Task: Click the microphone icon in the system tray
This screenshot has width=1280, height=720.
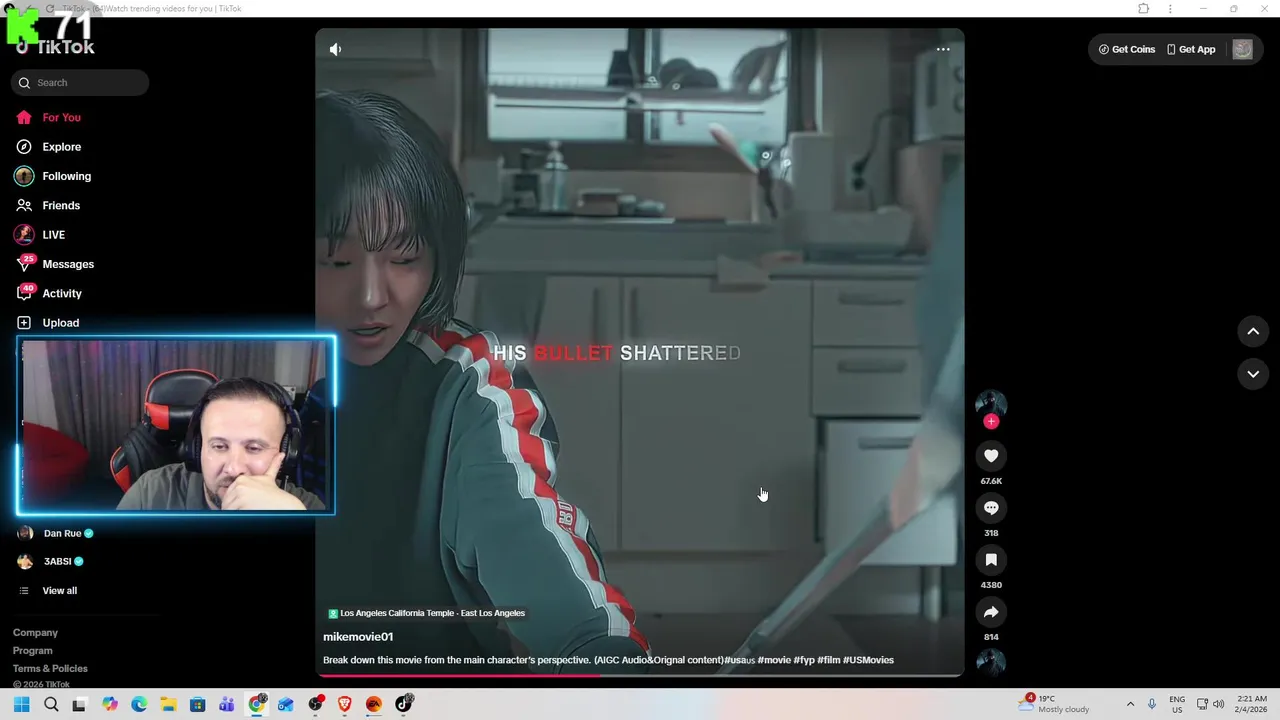Action: (x=1152, y=704)
